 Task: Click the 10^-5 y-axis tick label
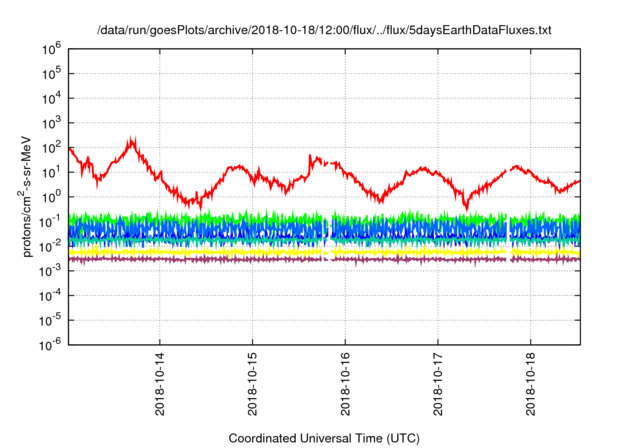[50, 321]
